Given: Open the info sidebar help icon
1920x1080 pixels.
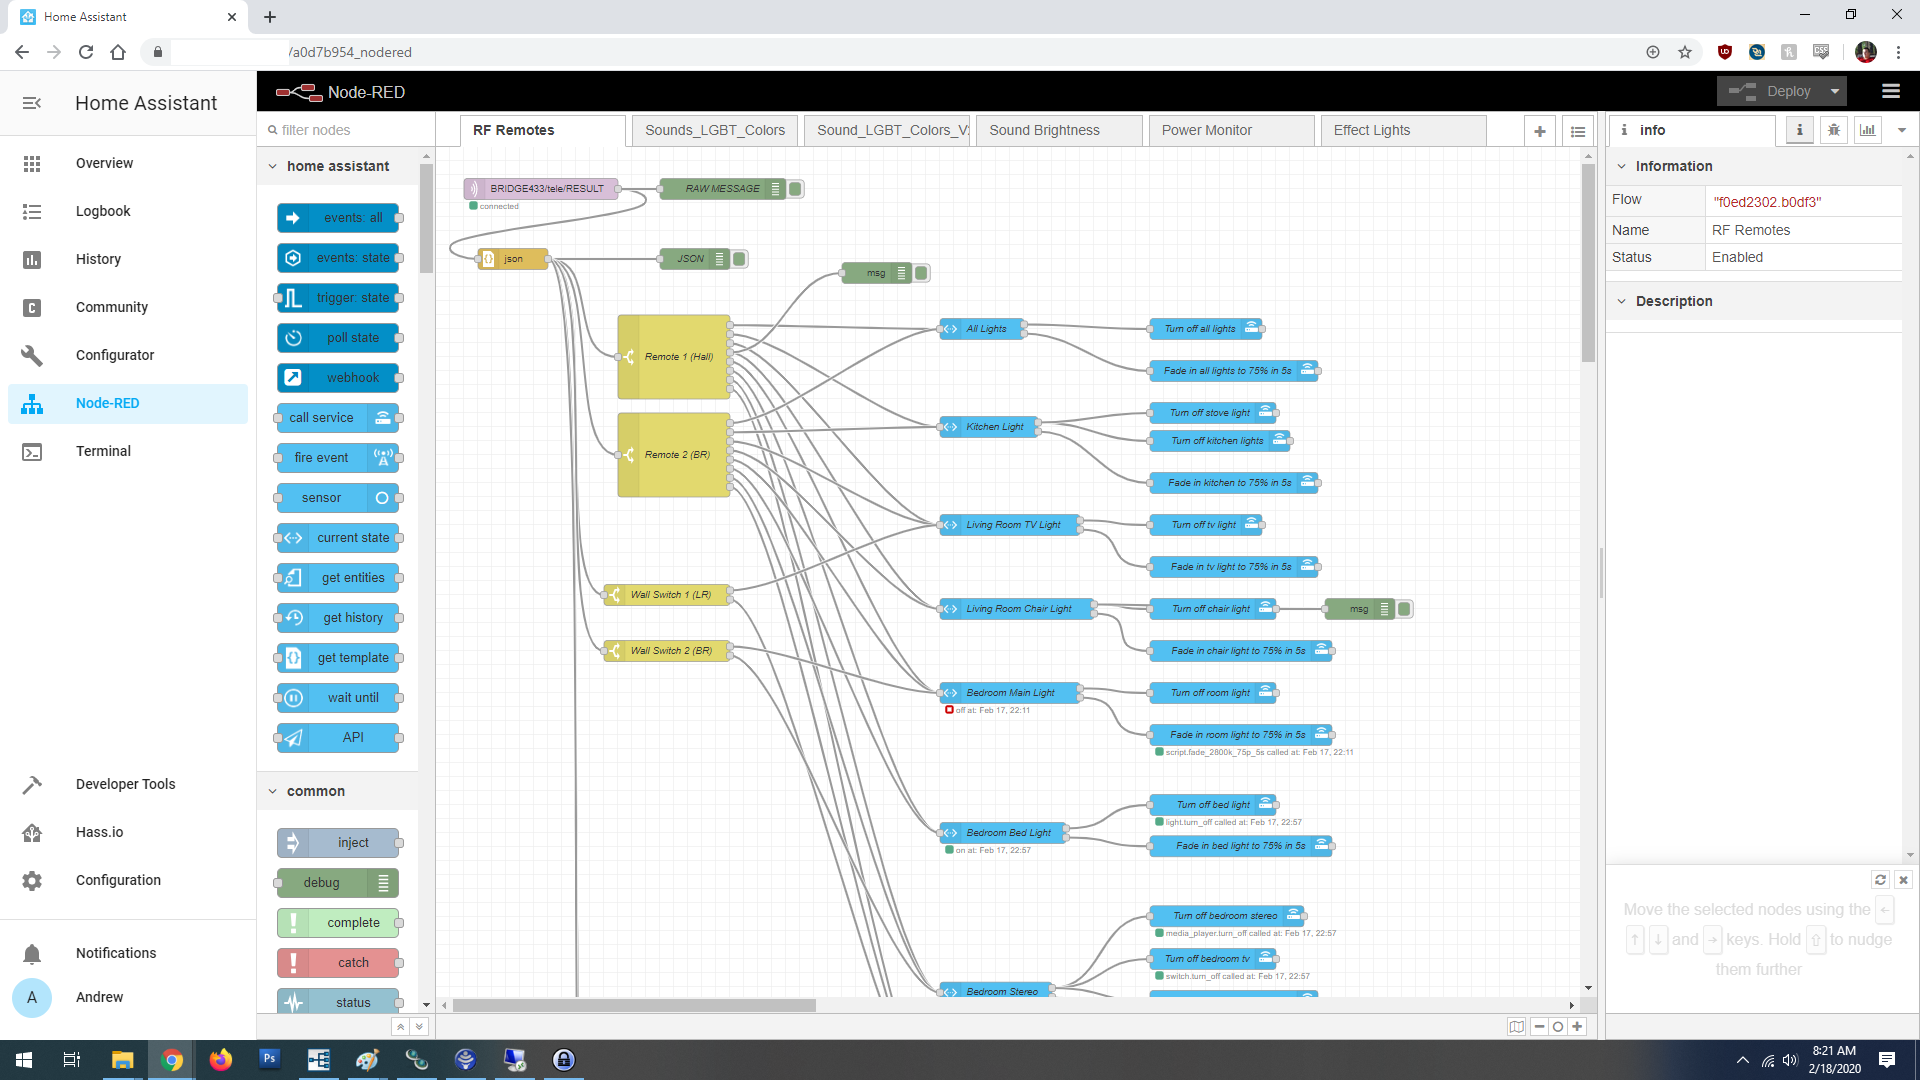Looking at the screenshot, I should point(1800,130).
